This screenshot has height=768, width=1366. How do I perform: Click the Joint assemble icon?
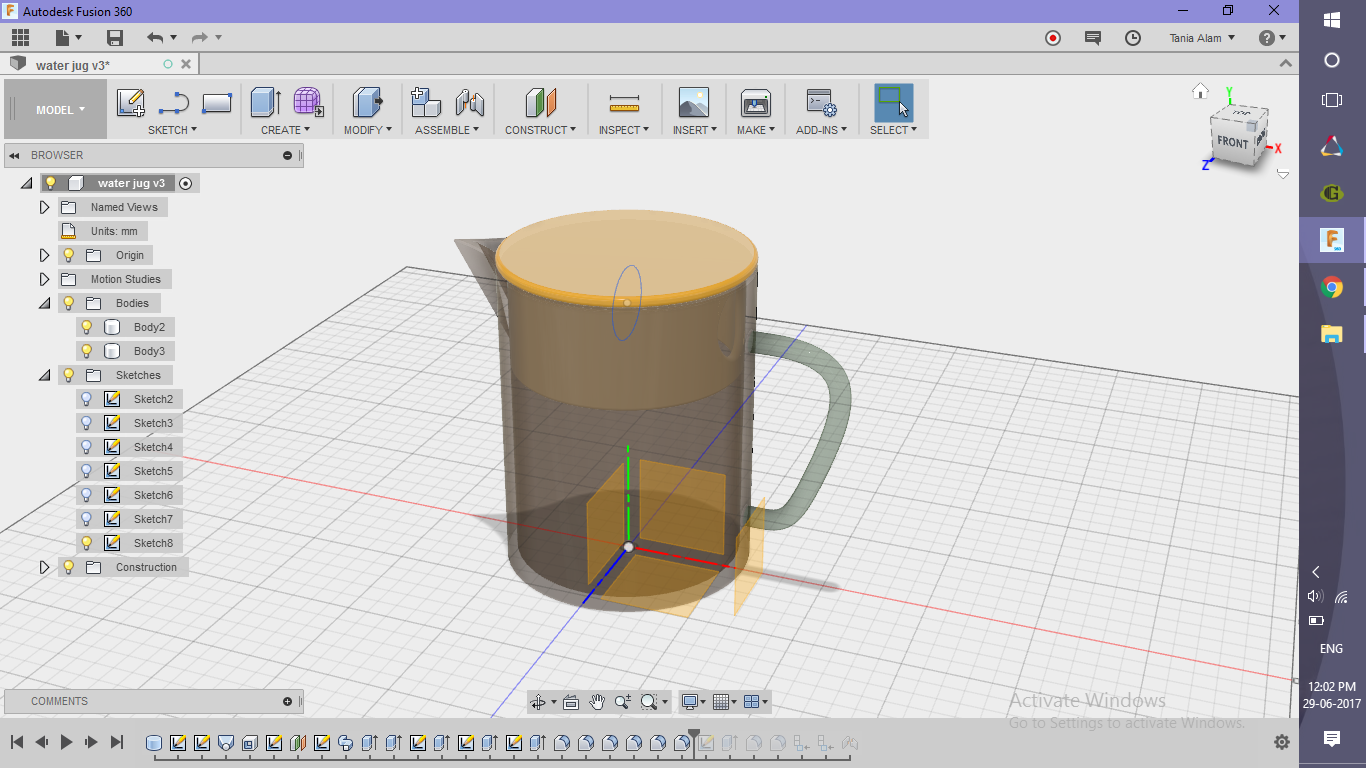[x=469, y=103]
